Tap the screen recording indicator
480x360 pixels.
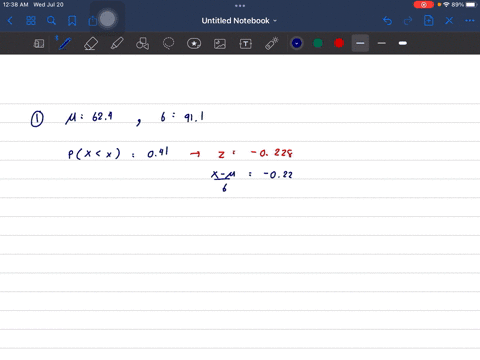point(423,5)
